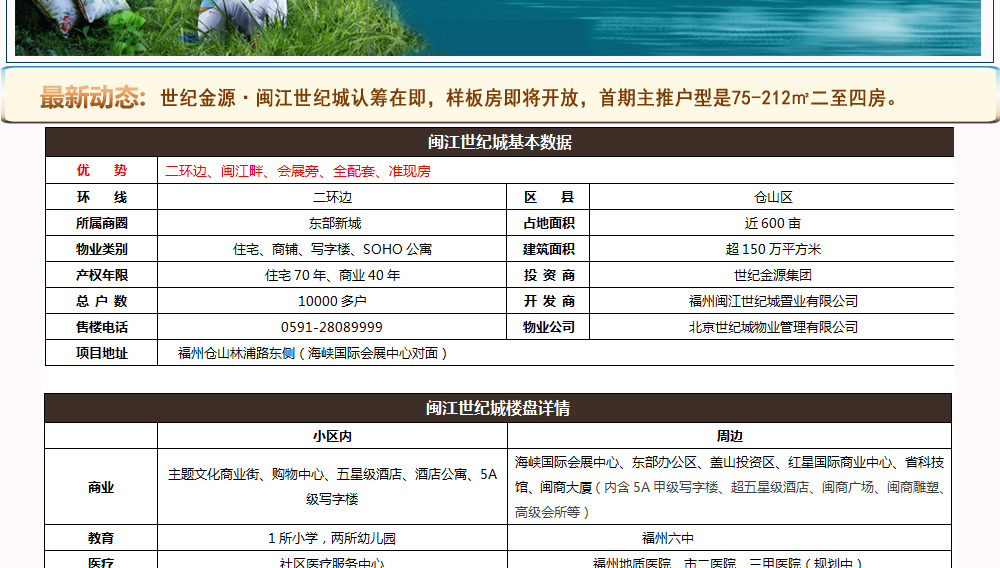Click the 福州闽江世纪城置业有限公司 developer cell

click(x=772, y=301)
